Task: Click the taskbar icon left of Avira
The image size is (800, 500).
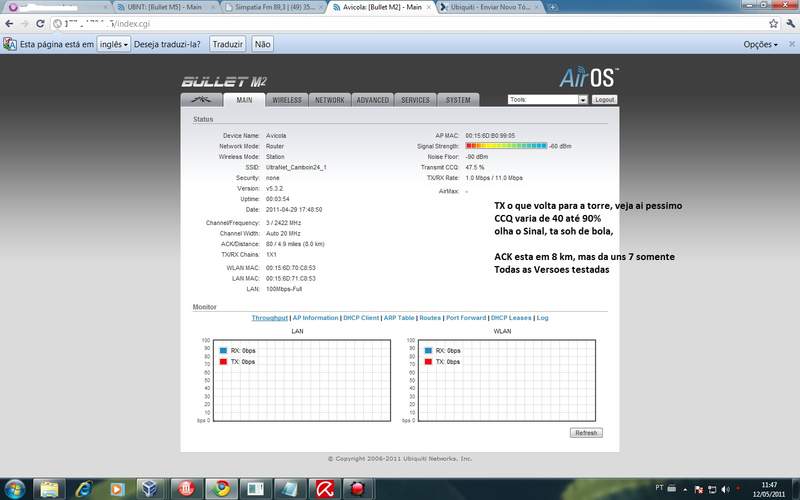Action: pyautogui.click(x=290, y=489)
